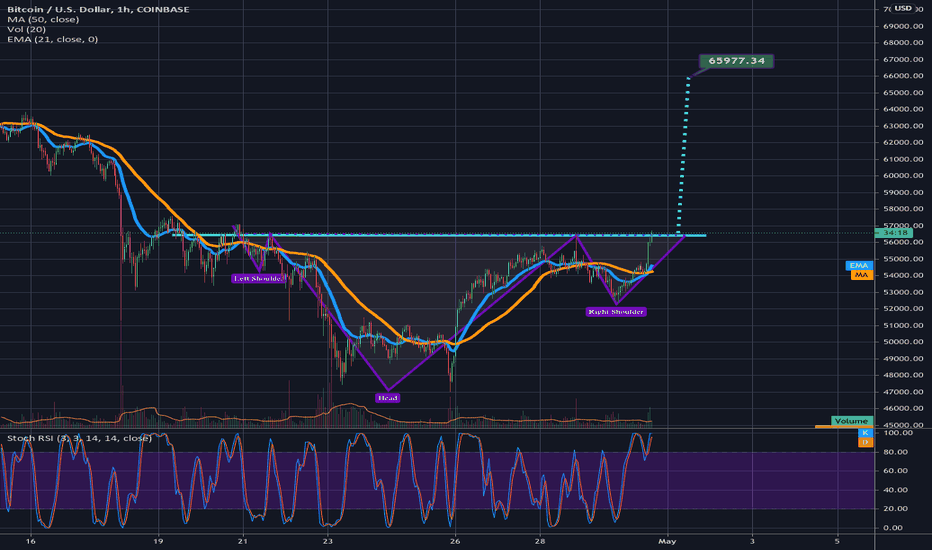Select the cyan horizontal neckline drawing
This screenshot has width=932, height=550.
coord(439,235)
